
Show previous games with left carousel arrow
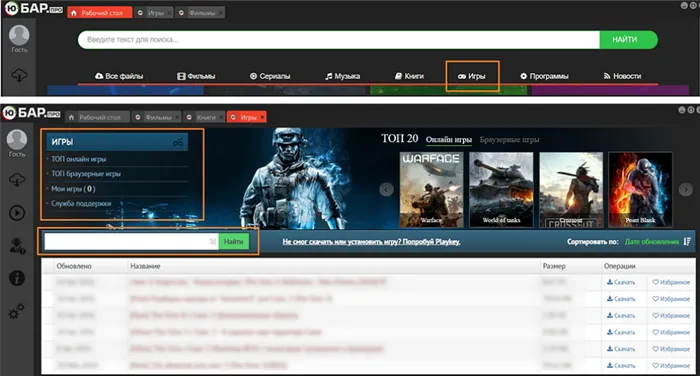387,189
